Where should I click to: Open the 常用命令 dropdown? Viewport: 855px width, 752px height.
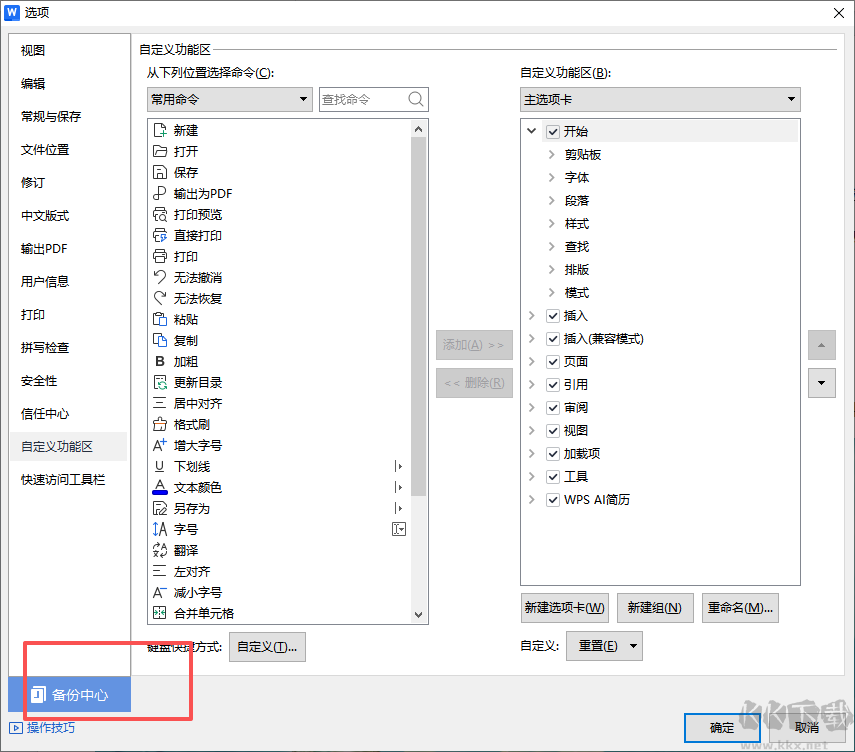[230, 99]
